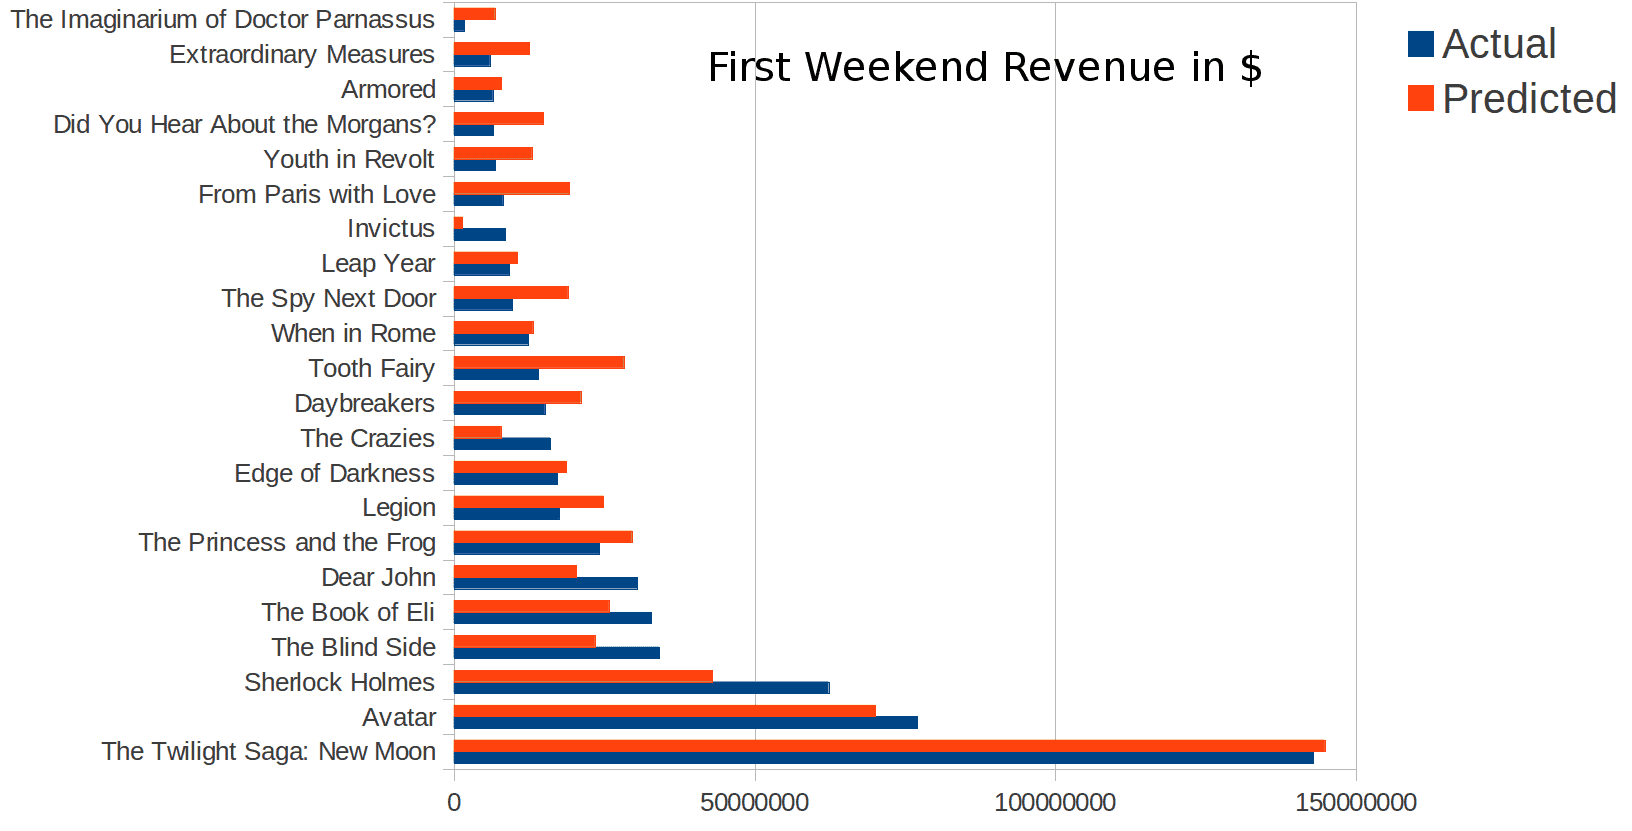Select the Predicted bar for From Paris with Love

512,188
